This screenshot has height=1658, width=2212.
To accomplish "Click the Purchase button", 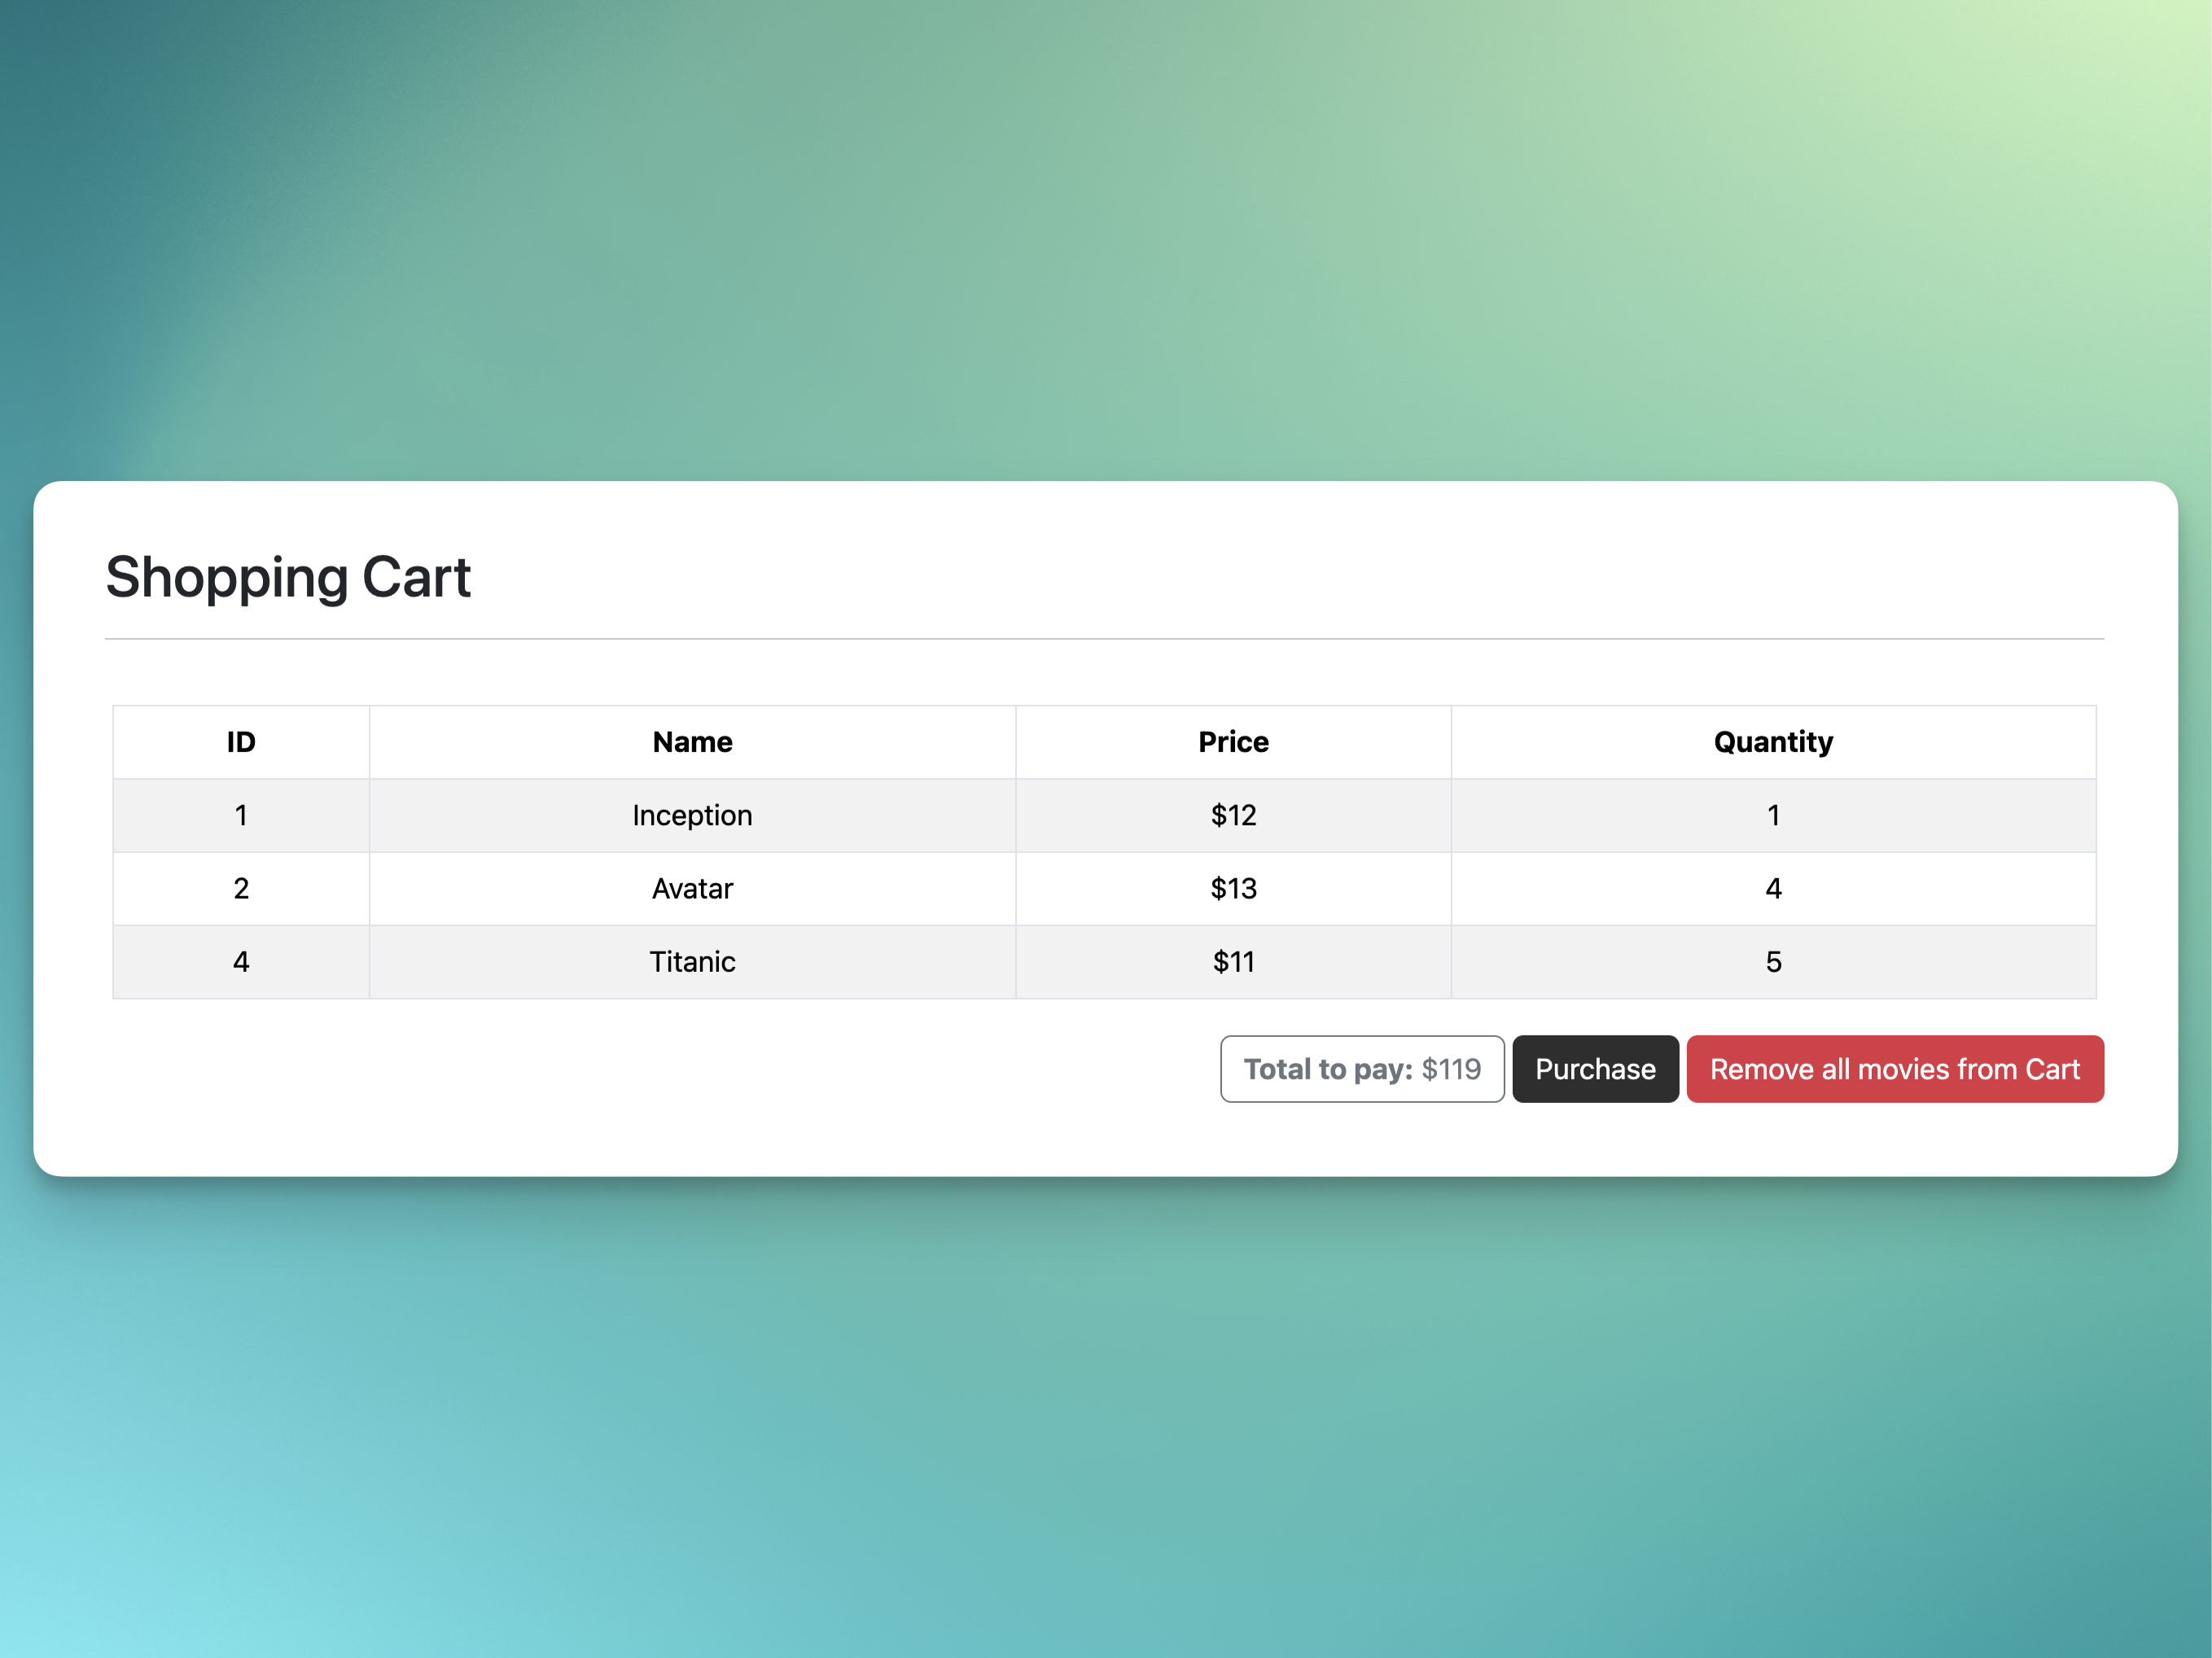I will tap(1594, 1069).
